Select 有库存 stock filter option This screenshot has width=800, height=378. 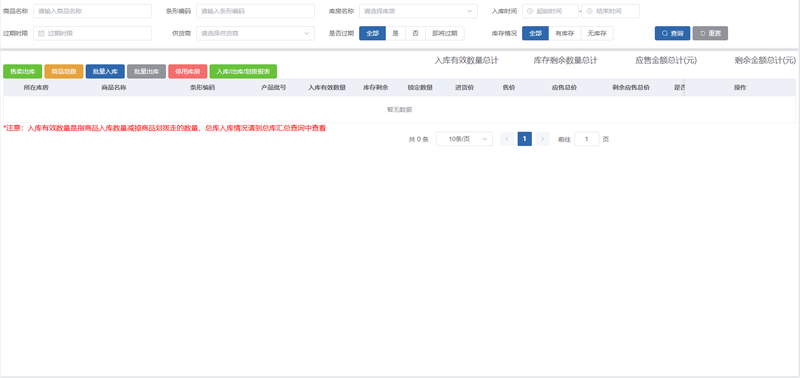pos(564,33)
